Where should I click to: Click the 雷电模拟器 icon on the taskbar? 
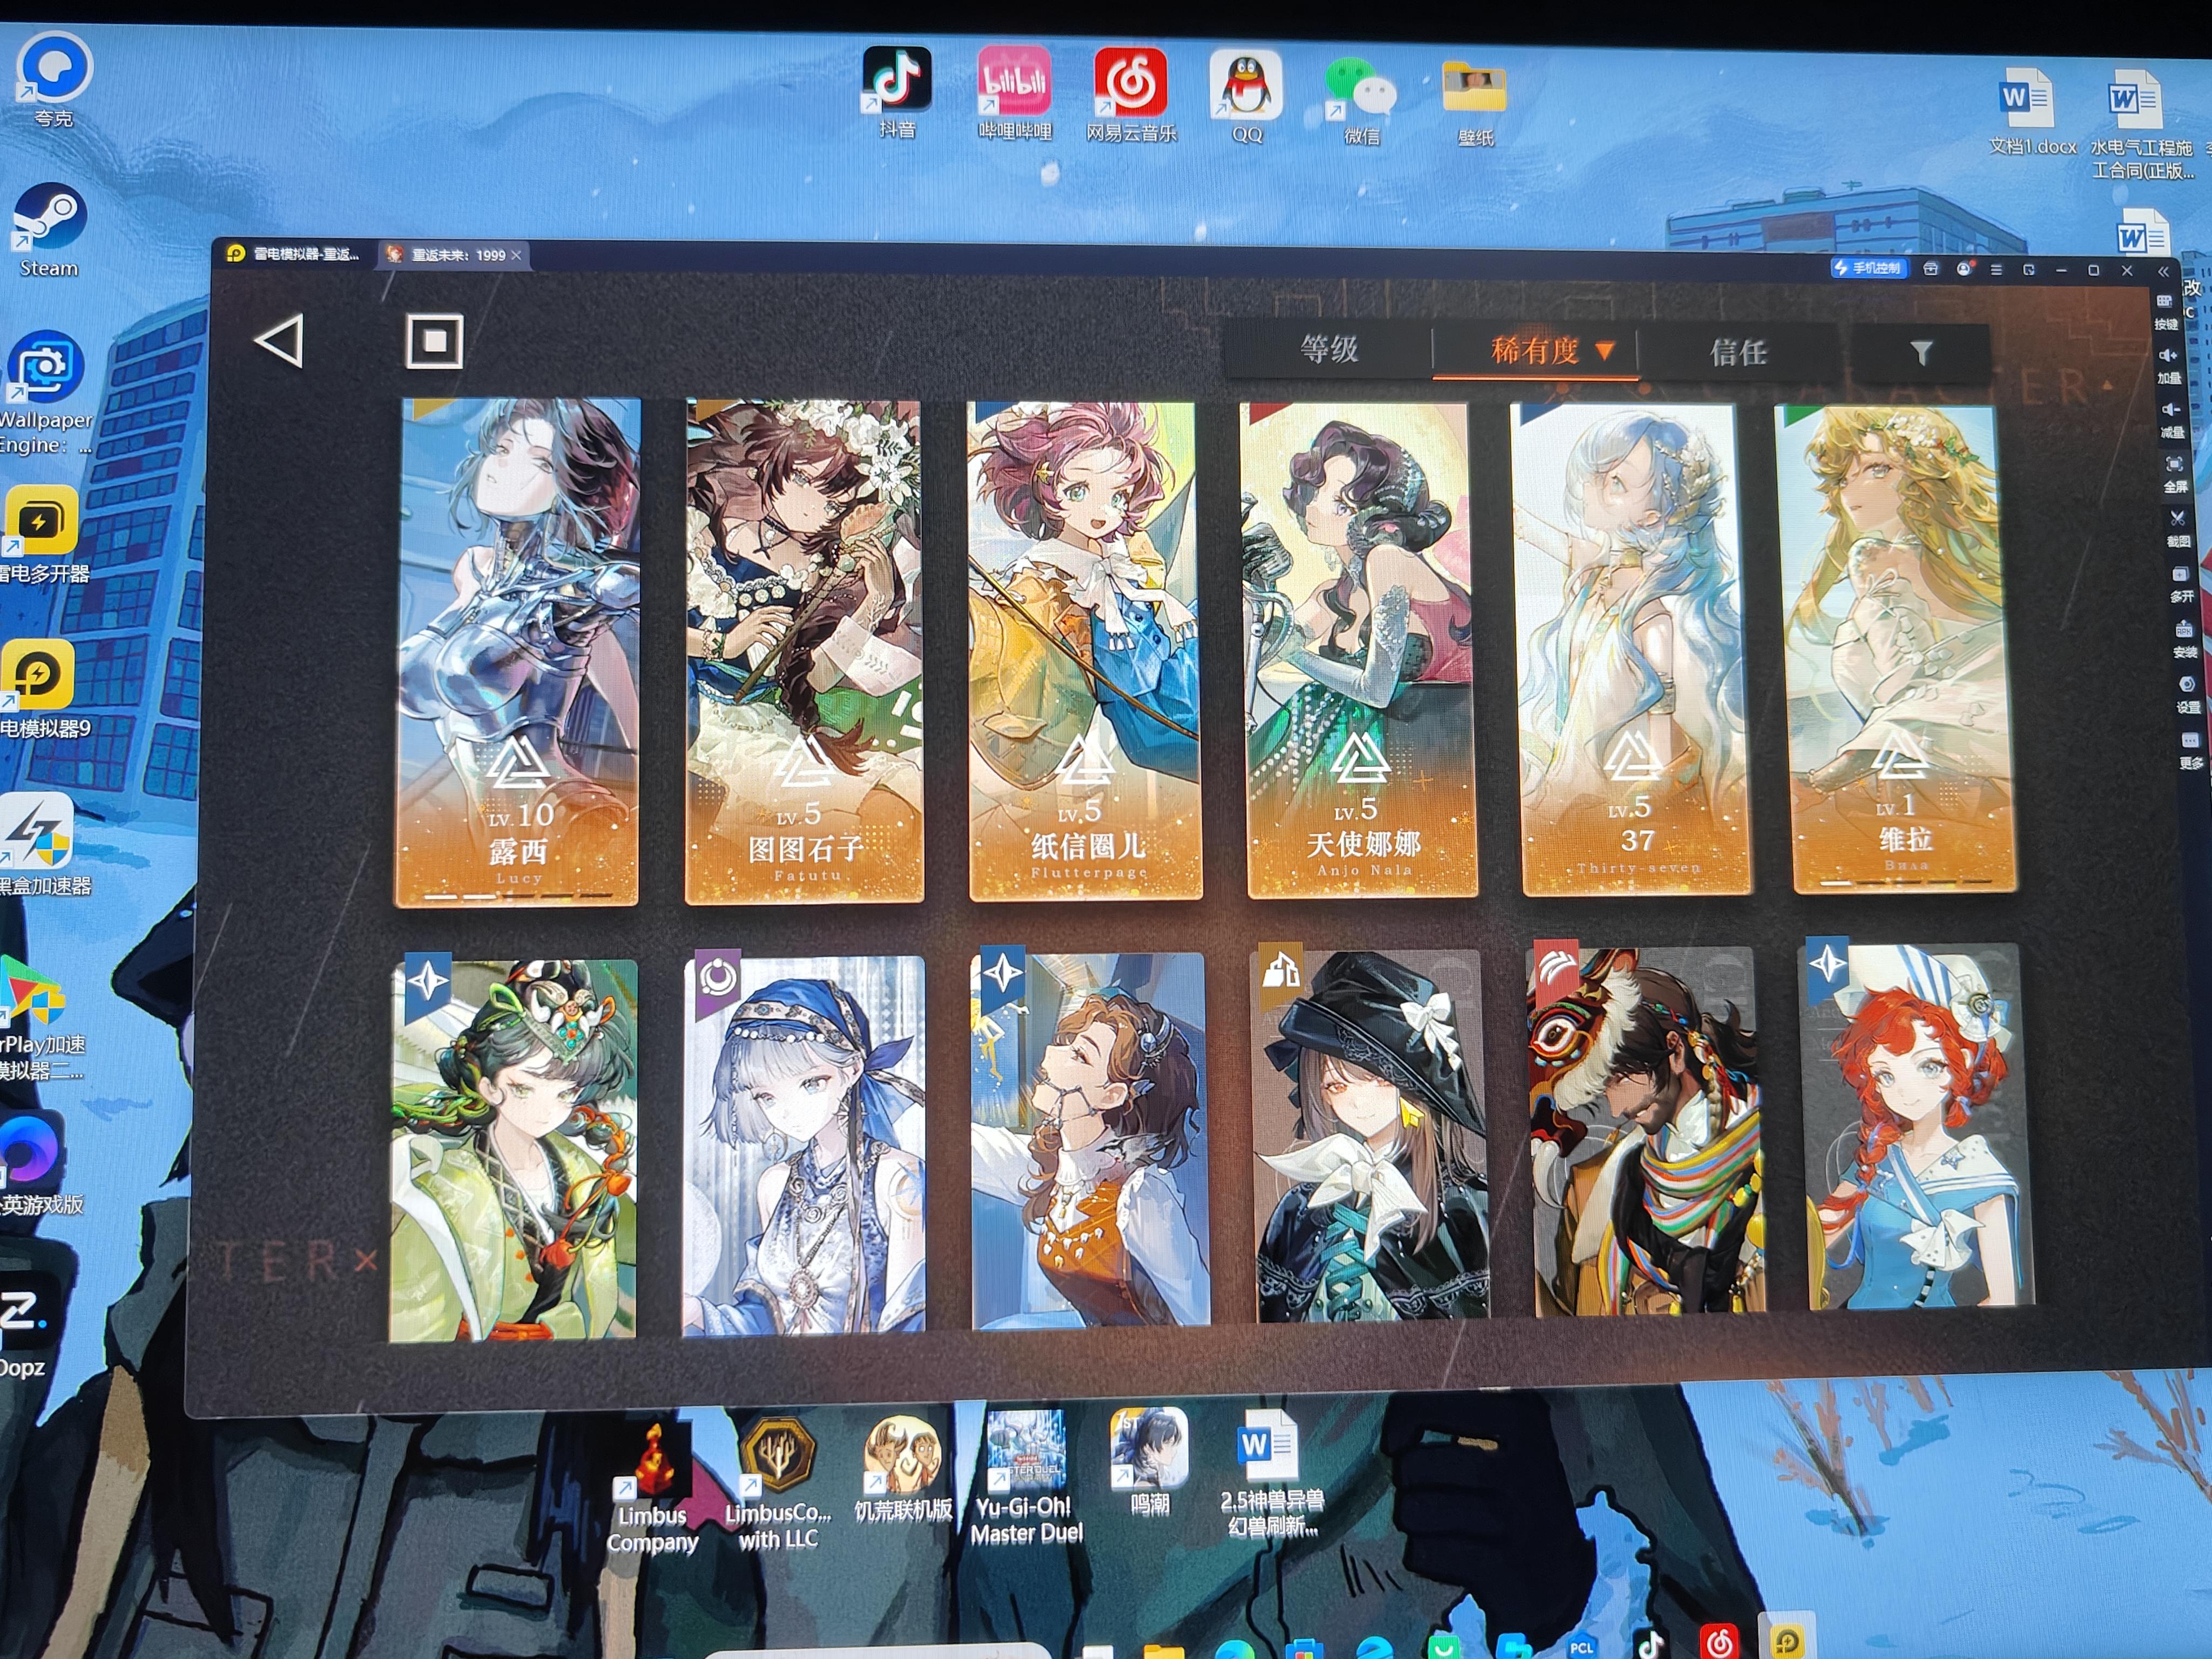coord(1788,1640)
